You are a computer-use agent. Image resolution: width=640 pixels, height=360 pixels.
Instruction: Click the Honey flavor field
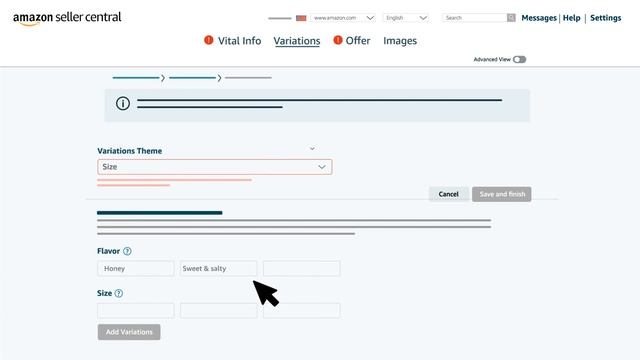pos(136,269)
